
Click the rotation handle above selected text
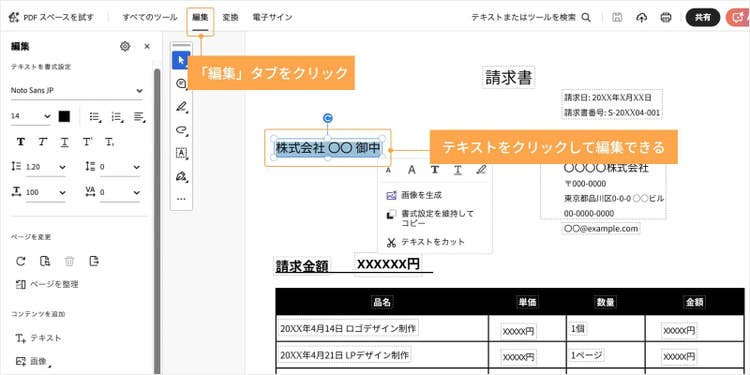pos(328,118)
